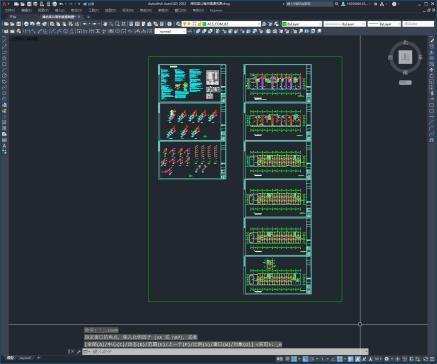Open the WCS dropdown below the ViewCube
This screenshot has width=437, height=364.
coord(405,82)
